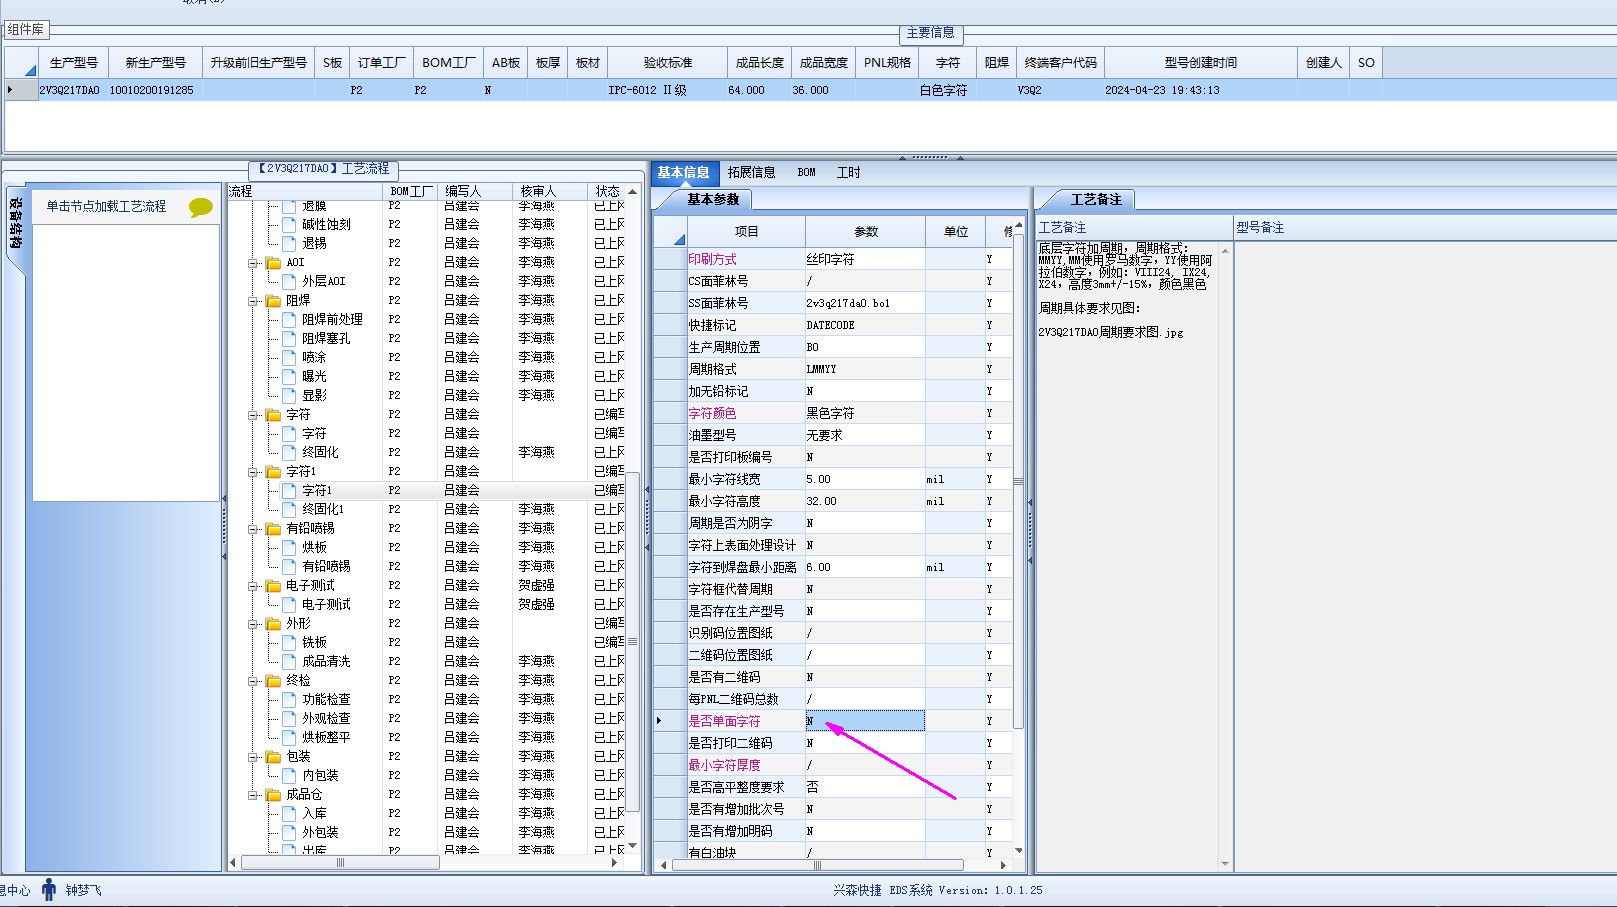Click document icon of 铣板 step
Viewport: 1617px width, 907px height.
pyautogui.click(x=289, y=643)
